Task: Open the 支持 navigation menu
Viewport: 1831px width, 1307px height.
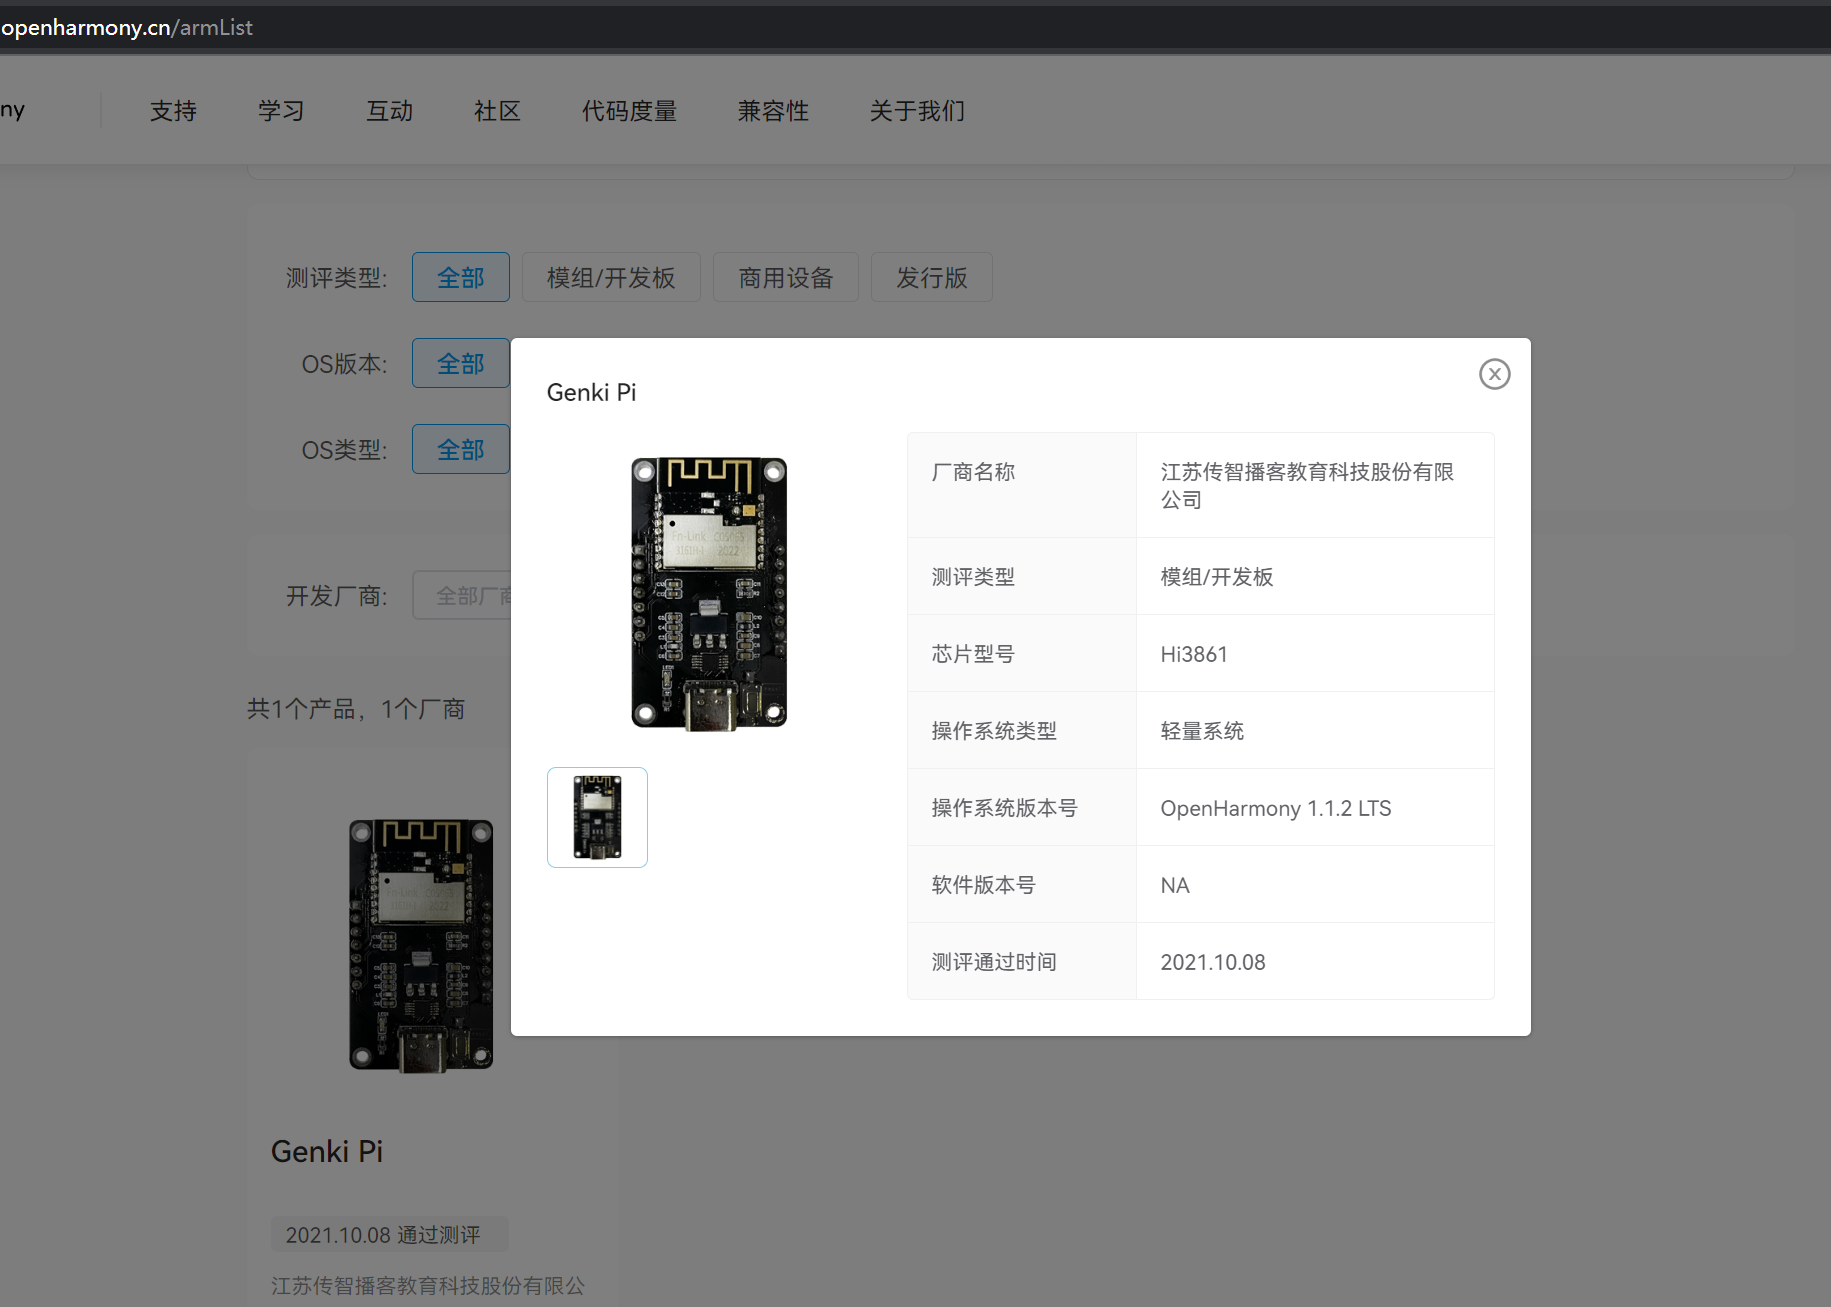Action: [173, 111]
